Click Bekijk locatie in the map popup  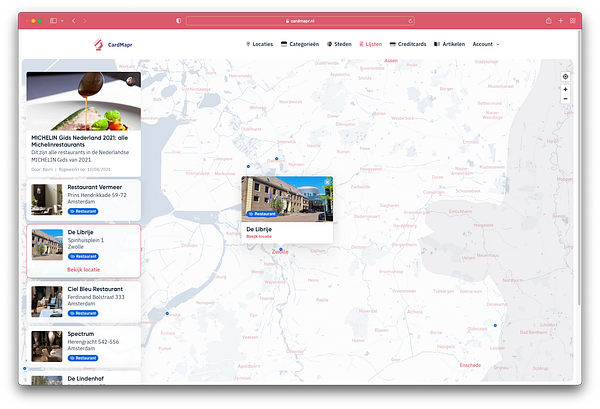pyautogui.click(x=259, y=236)
